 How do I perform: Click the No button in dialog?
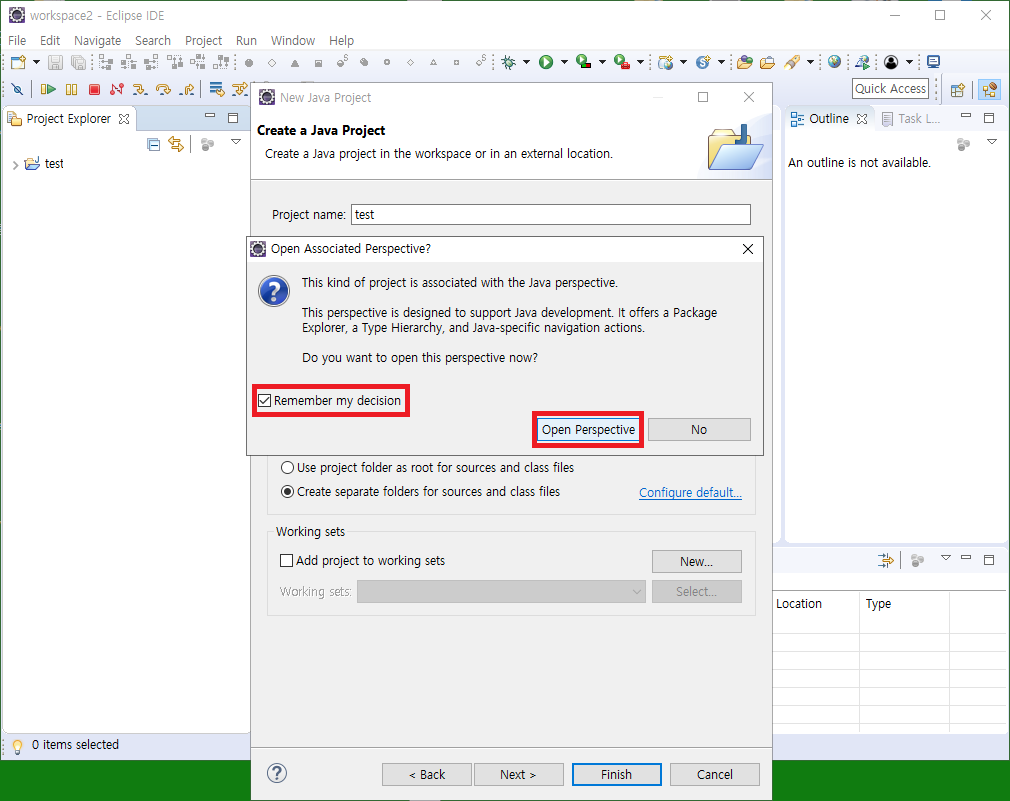(699, 429)
